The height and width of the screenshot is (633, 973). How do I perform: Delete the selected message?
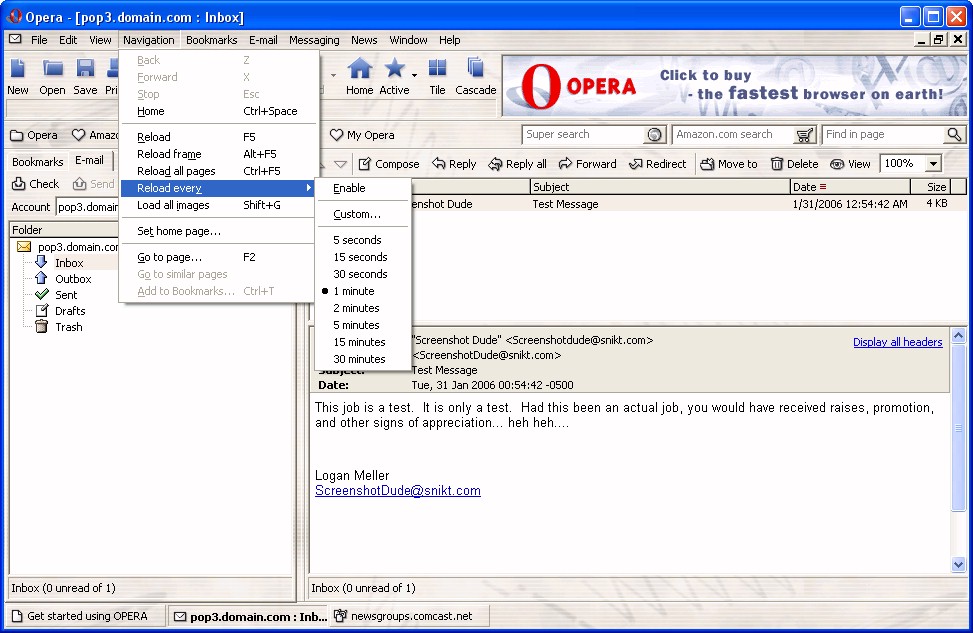click(794, 164)
